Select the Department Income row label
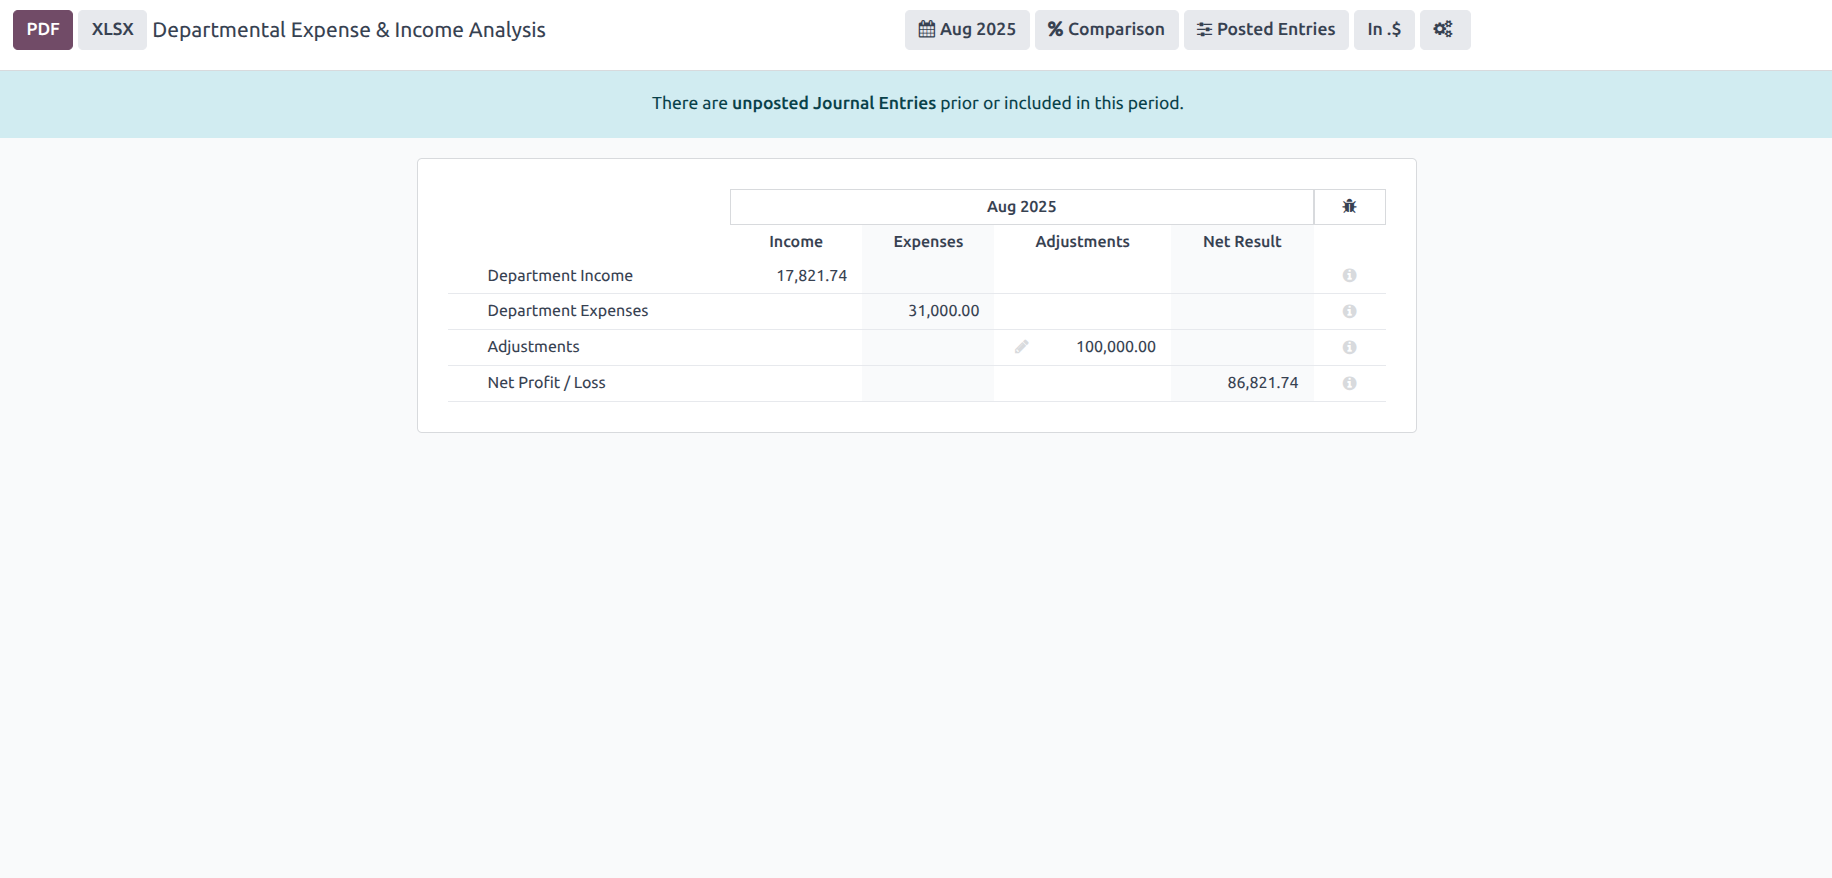 [560, 276]
